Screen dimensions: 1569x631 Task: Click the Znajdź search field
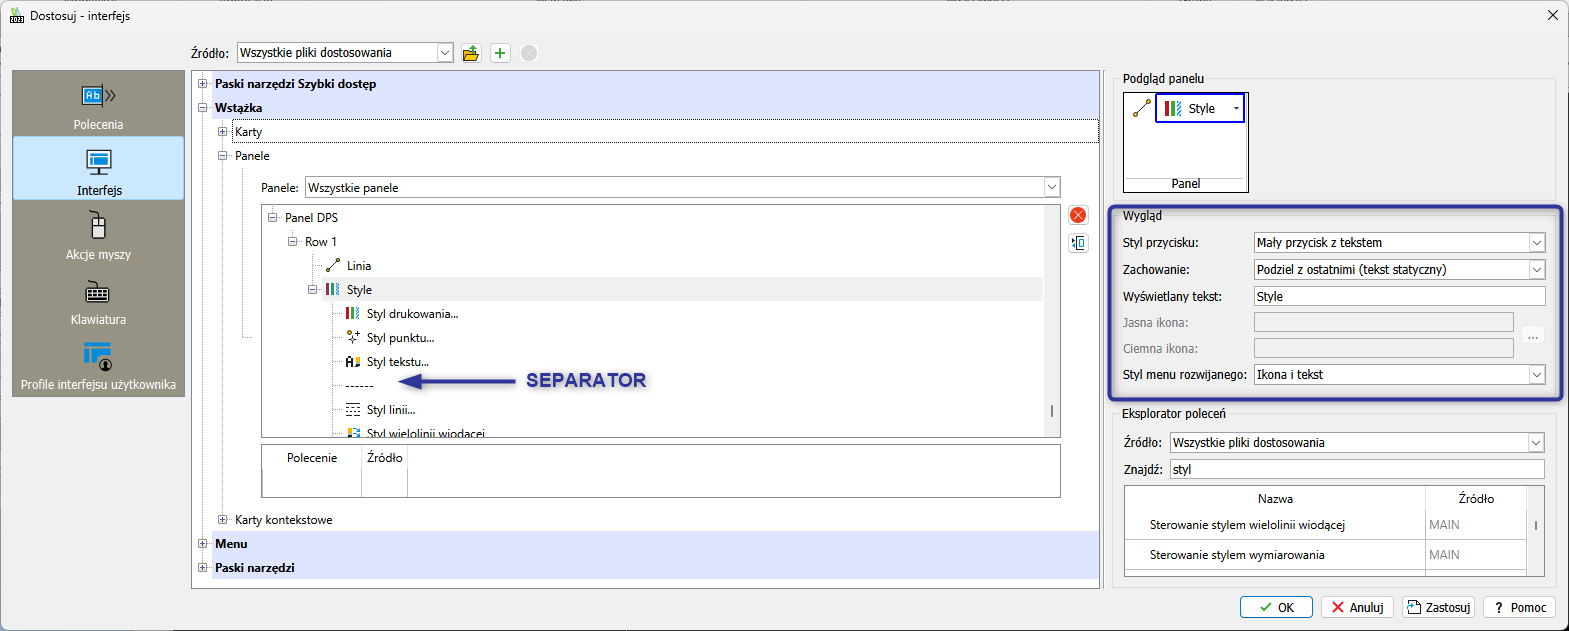coord(1356,469)
